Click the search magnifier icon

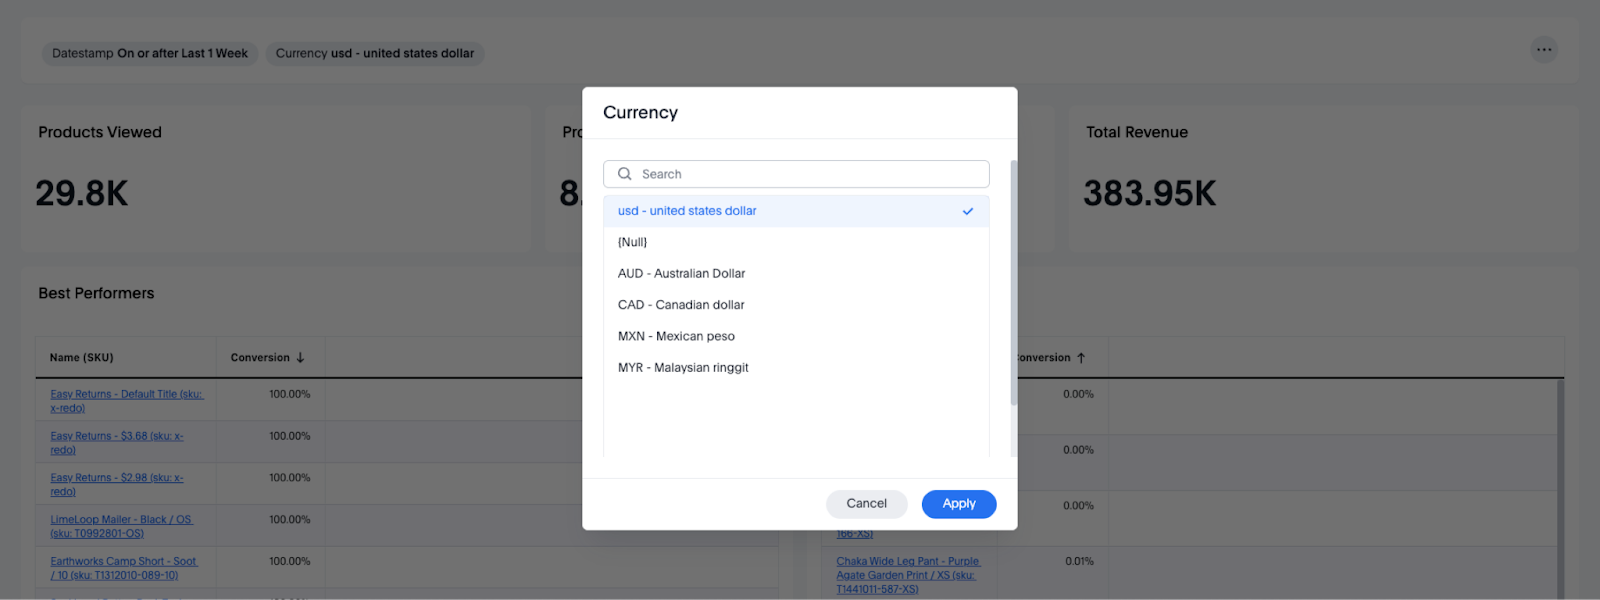pyautogui.click(x=625, y=174)
